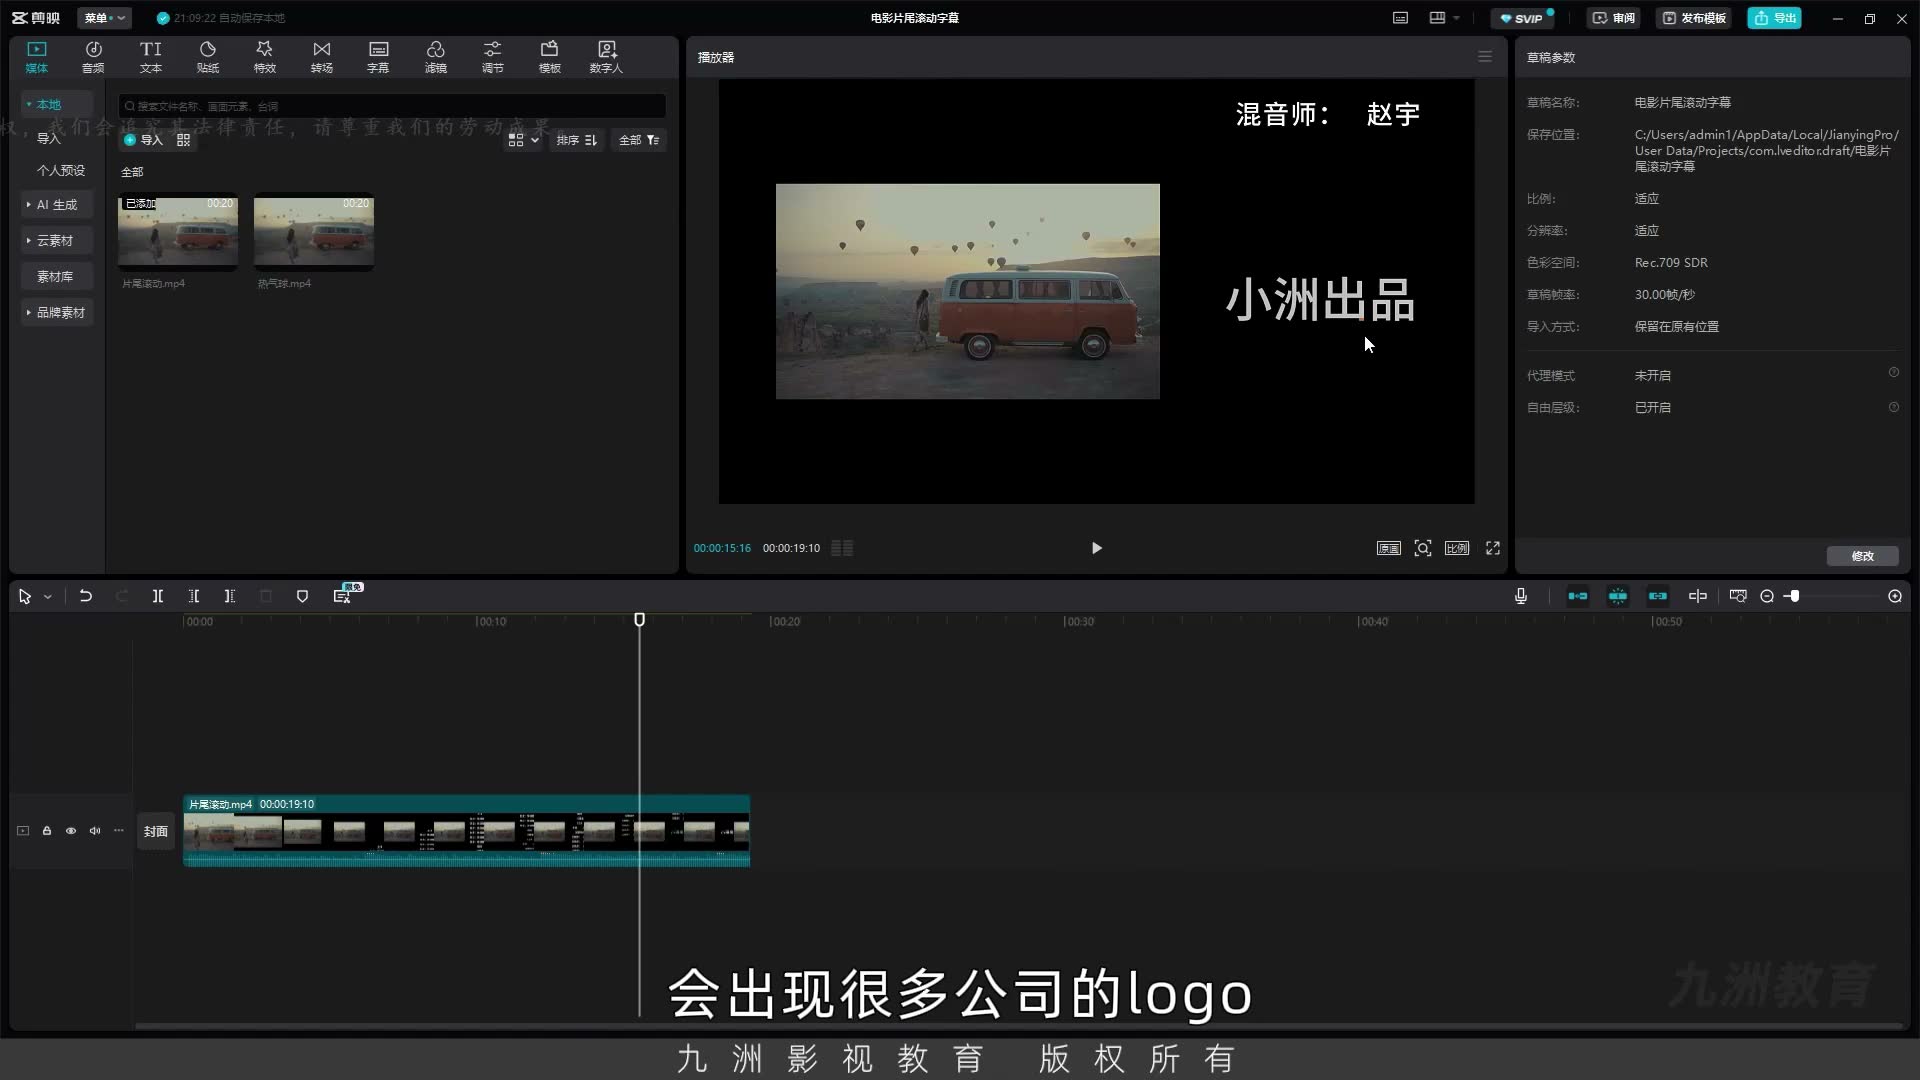Toggle preview axis in timeline toolbar
Screen dimensions: 1920x1080
click(x=1698, y=596)
